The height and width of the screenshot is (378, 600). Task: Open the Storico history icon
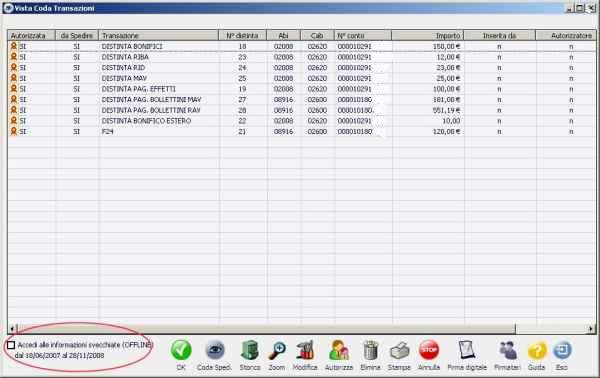click(249, 350)
